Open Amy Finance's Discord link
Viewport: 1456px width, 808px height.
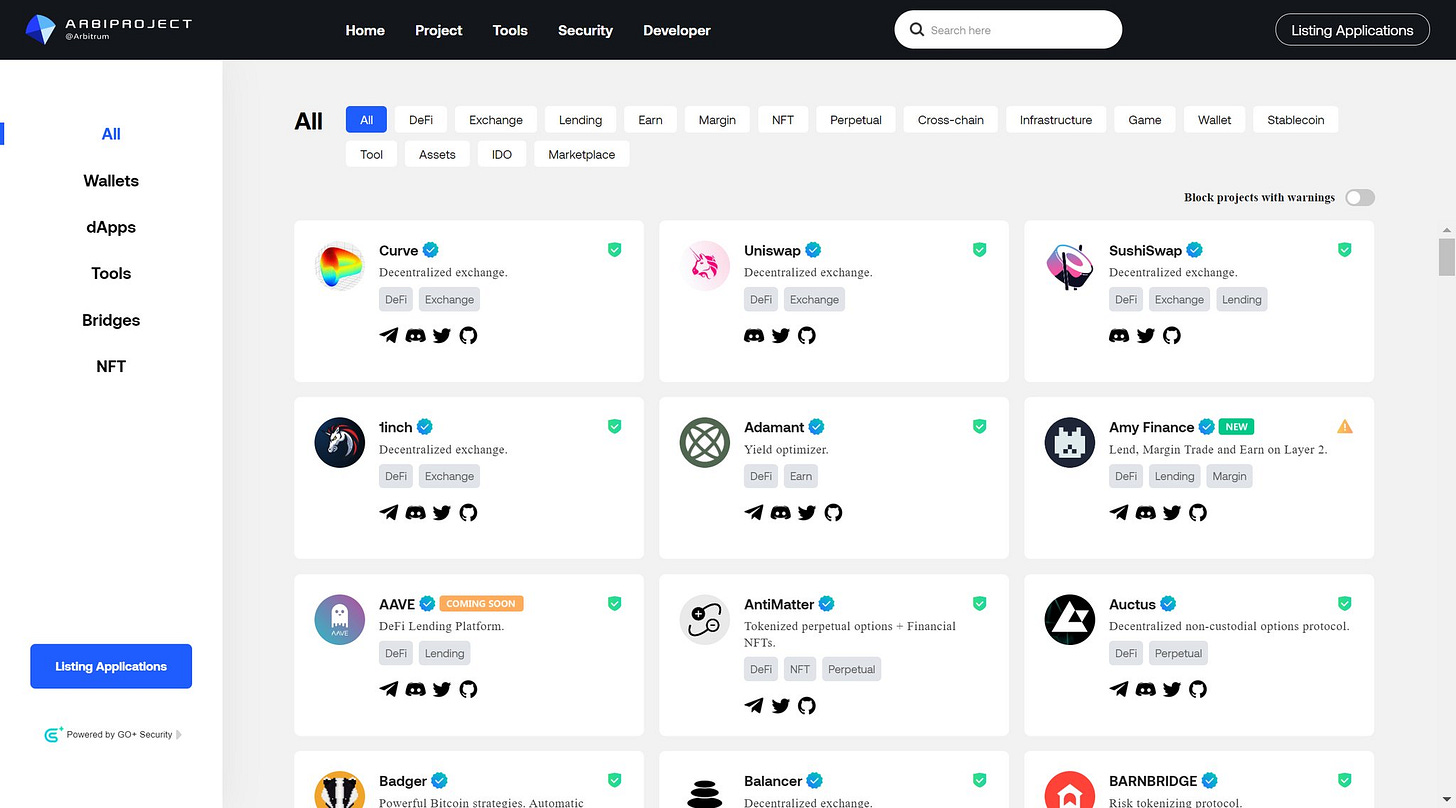coord(1145,512)
